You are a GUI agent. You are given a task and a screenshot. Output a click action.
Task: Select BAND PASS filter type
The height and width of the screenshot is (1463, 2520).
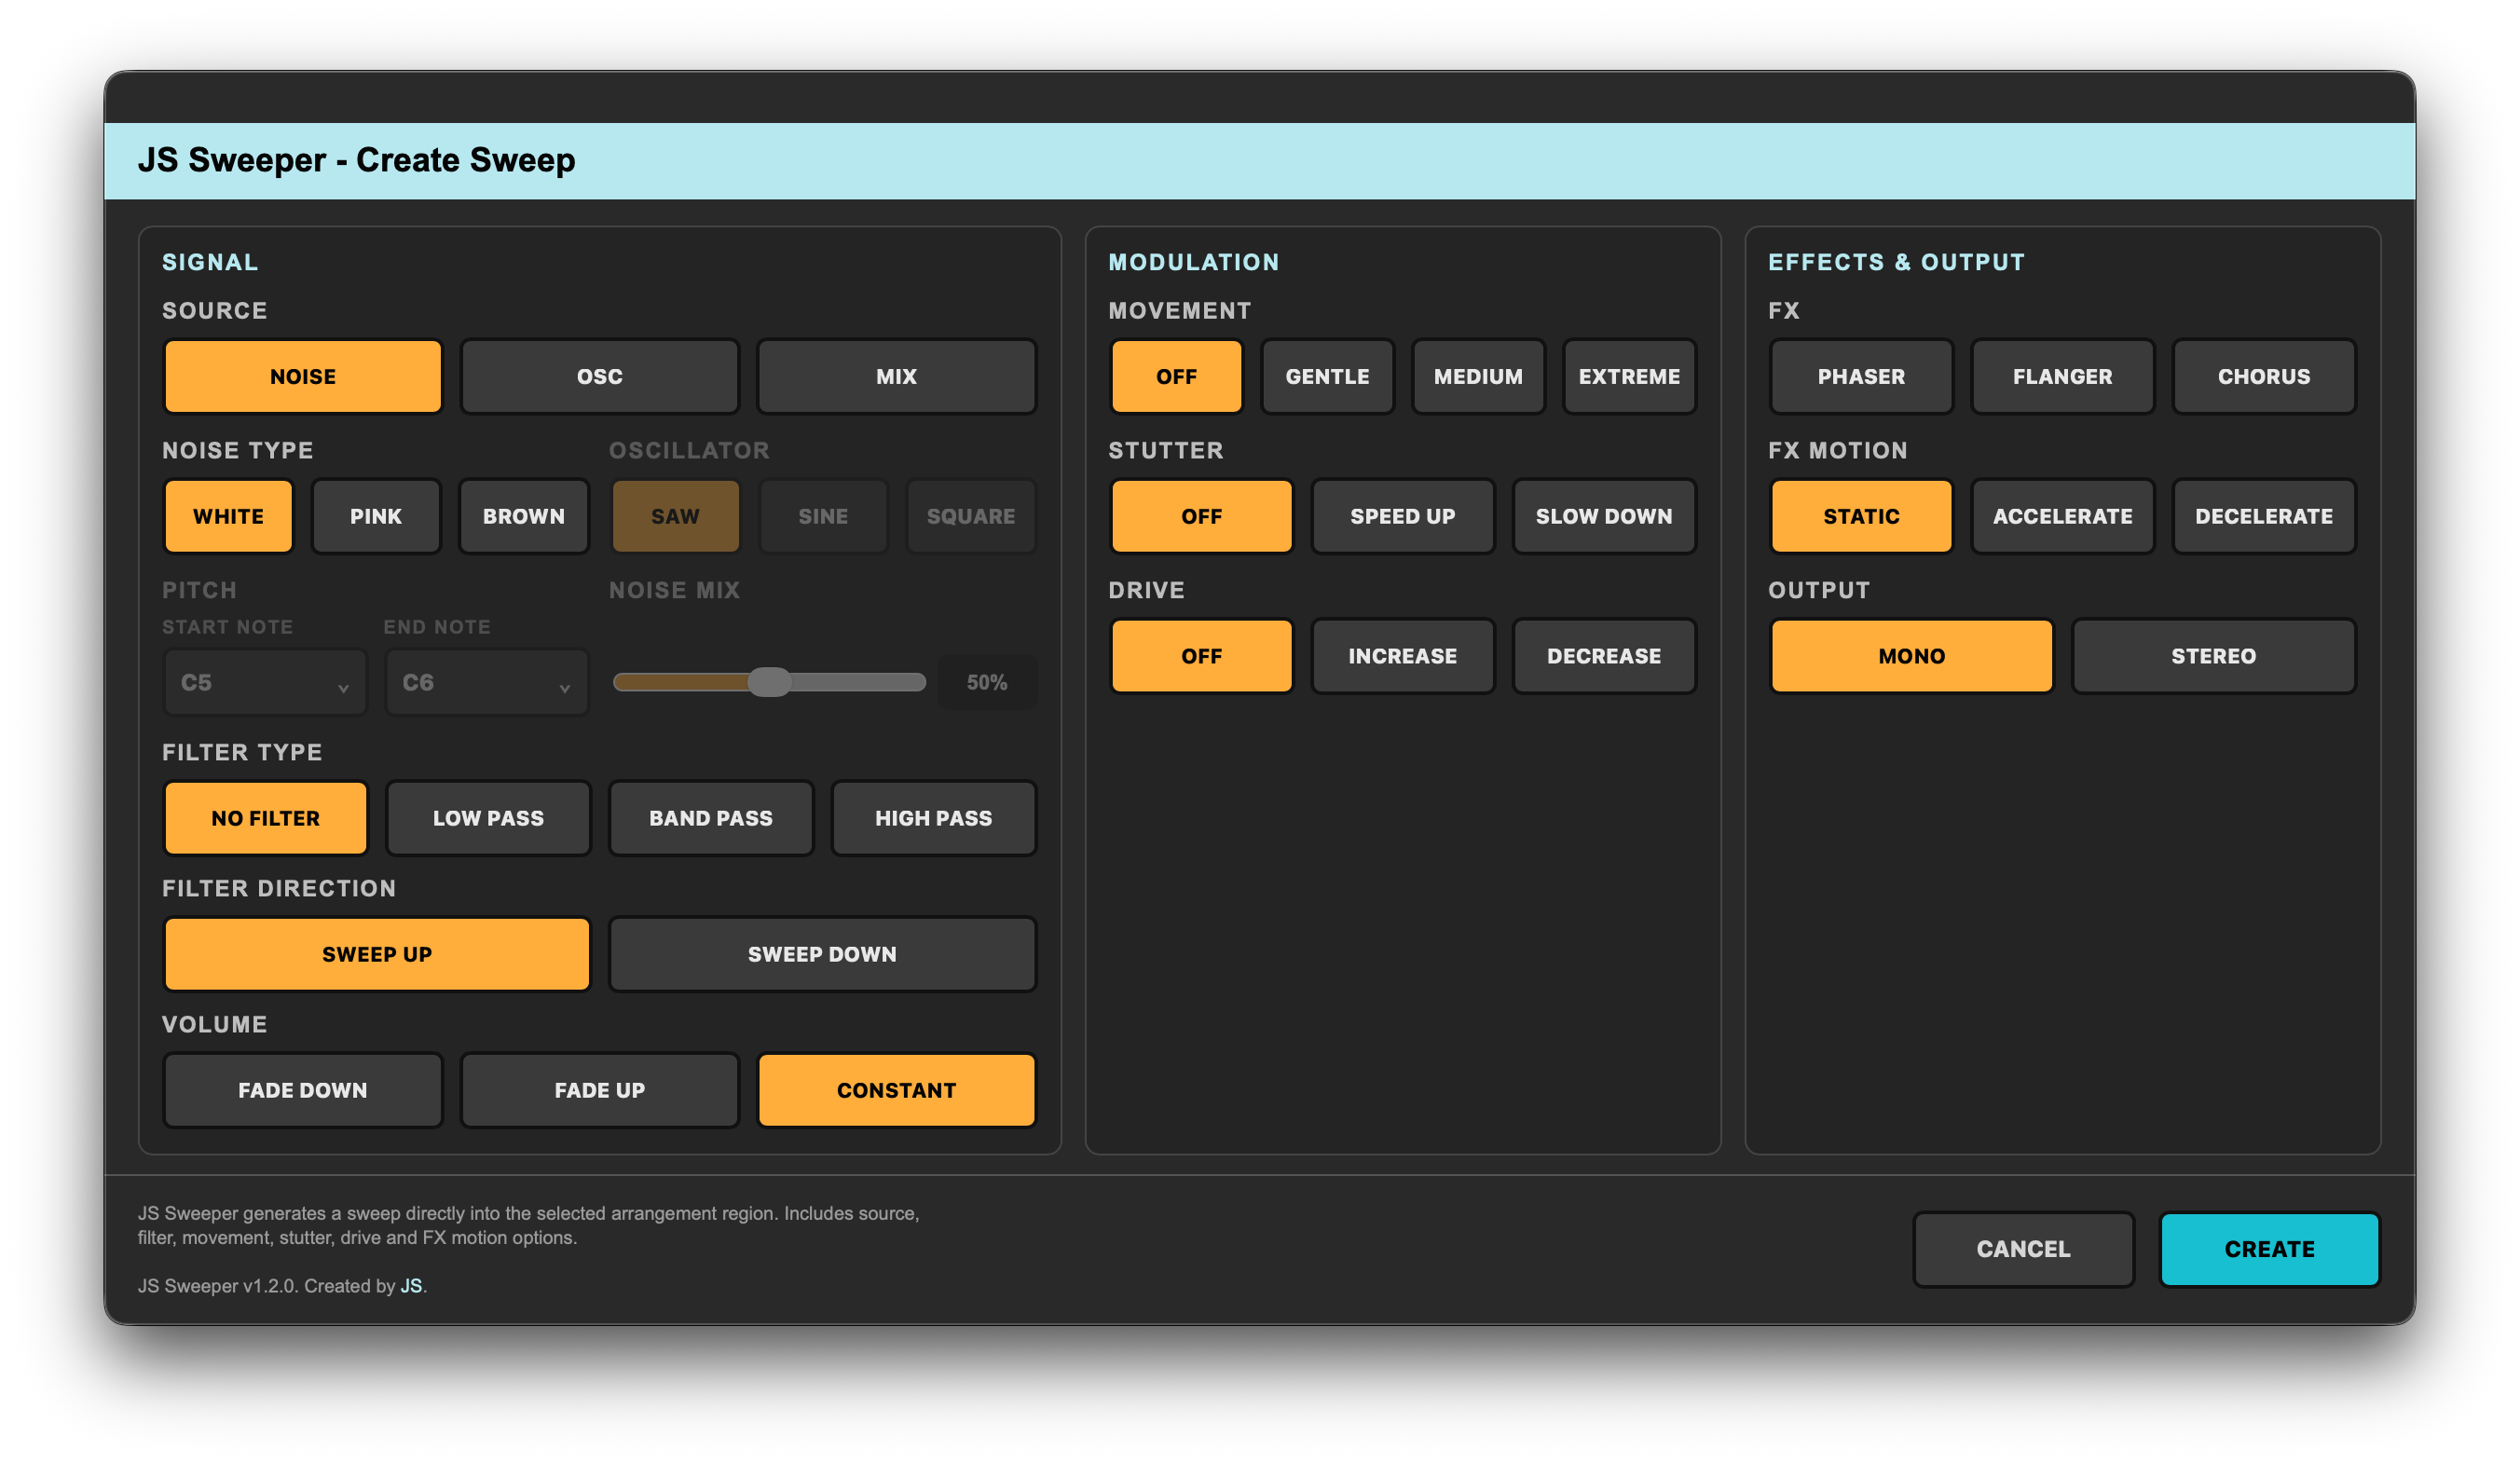pyautogui.click(x=711, y=818)
